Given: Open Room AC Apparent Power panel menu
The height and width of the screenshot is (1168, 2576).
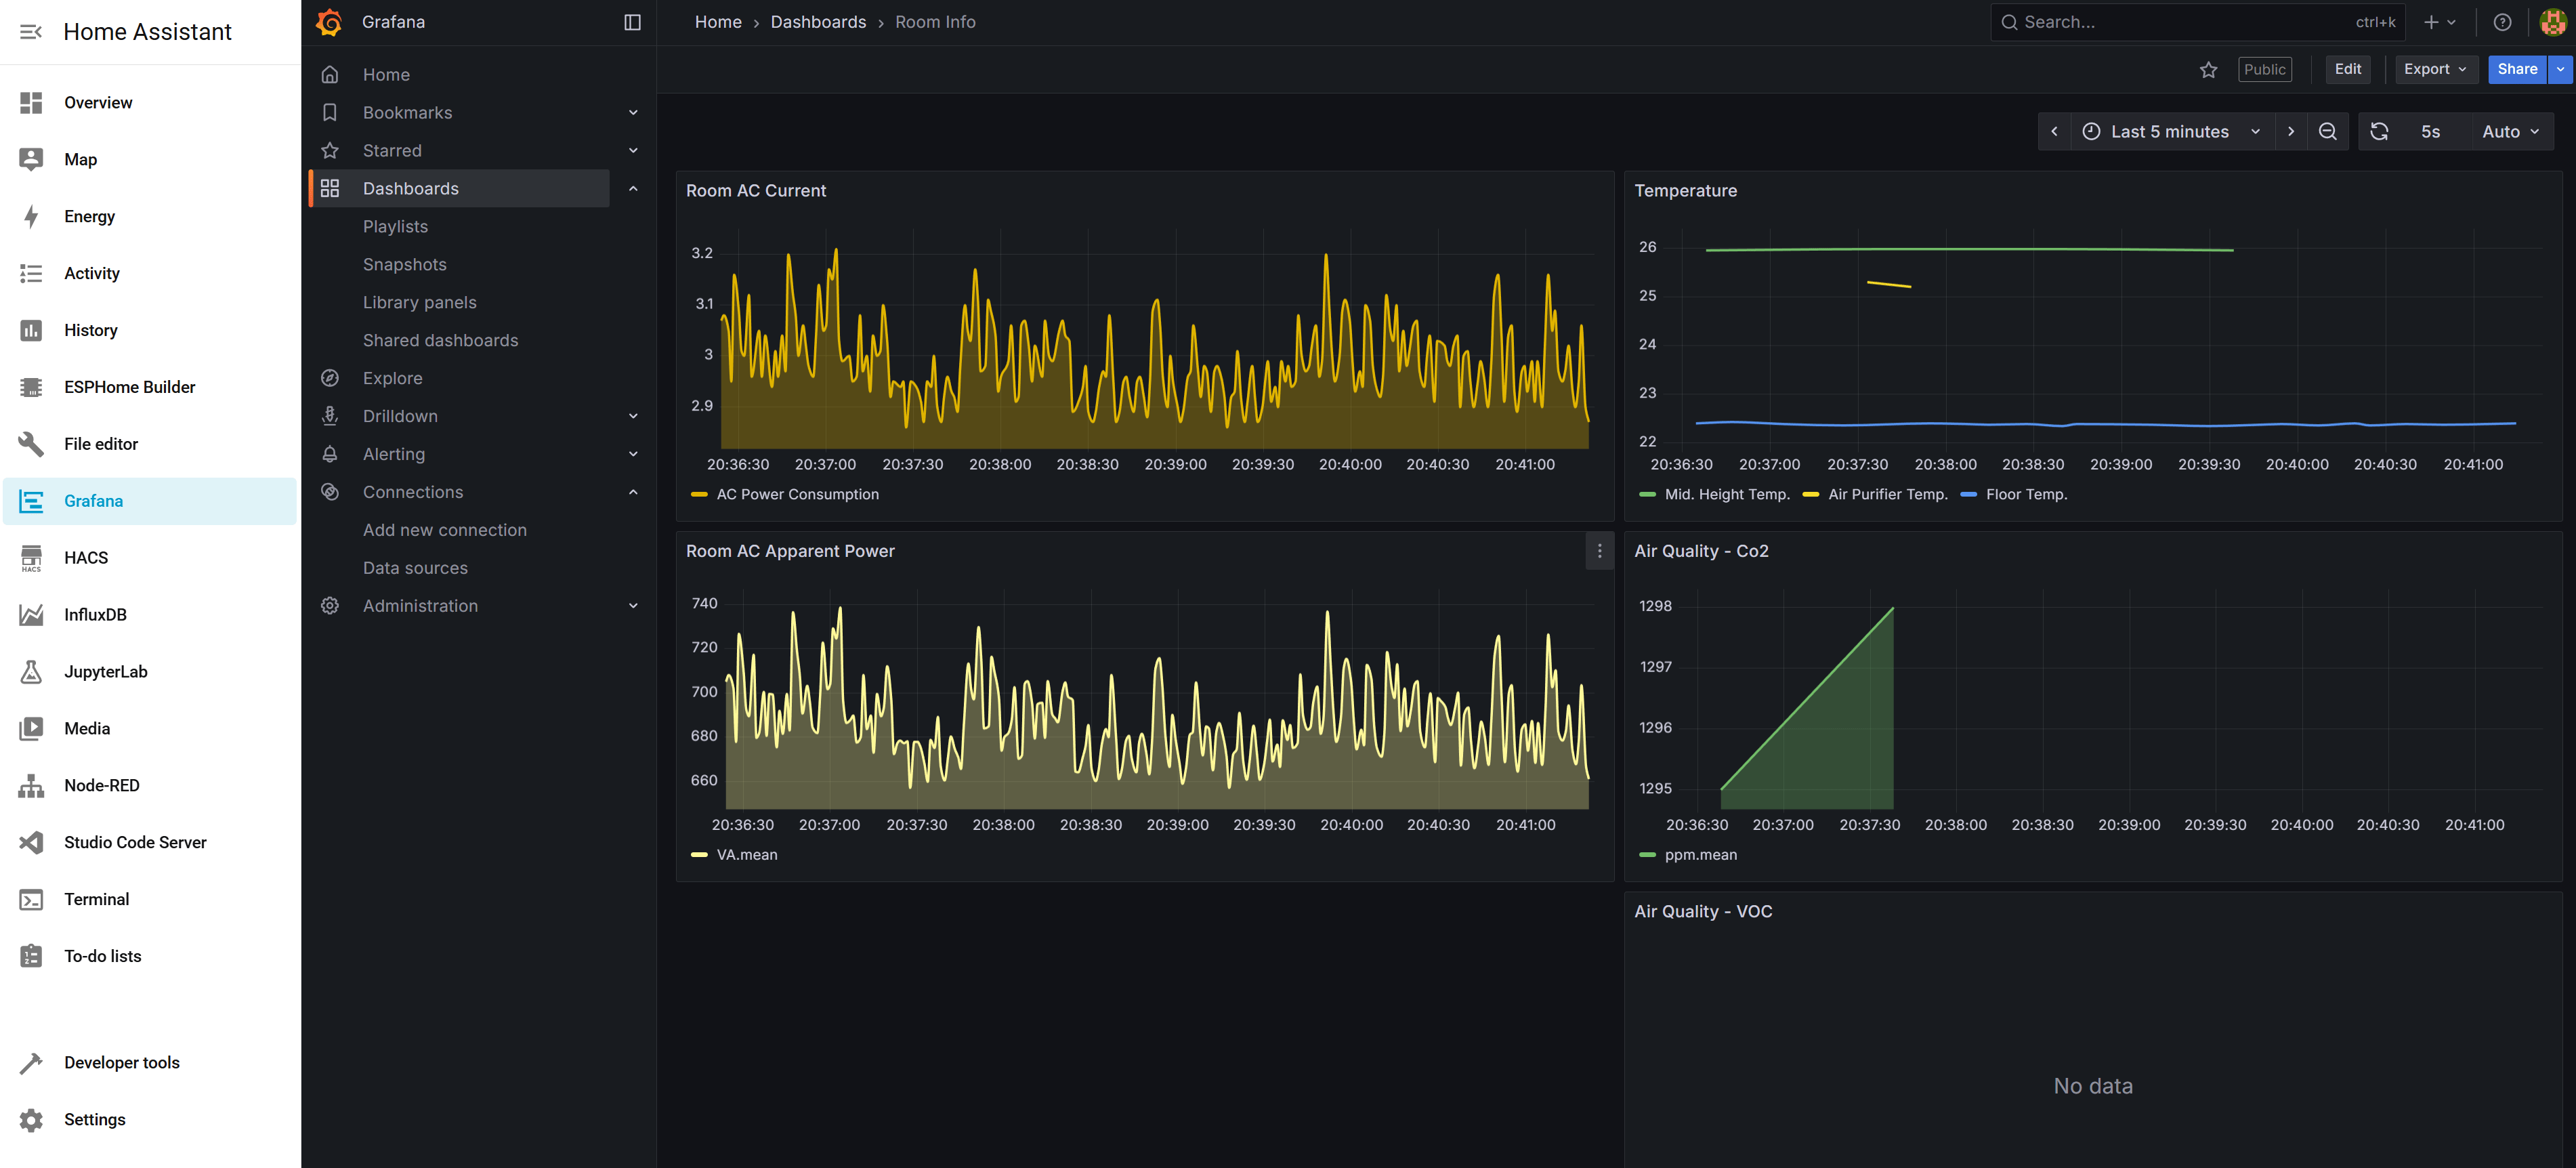Looking at the screenshot, I should pyautogui.click(x=1599, y=551).
